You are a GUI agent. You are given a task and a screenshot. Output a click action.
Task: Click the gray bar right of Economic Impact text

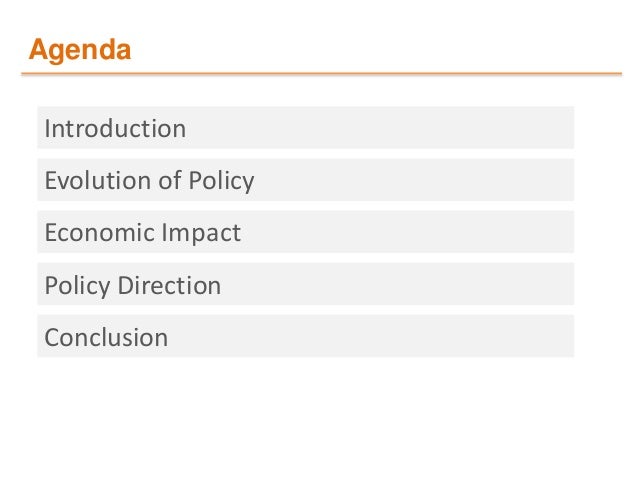click(x=407, y=232)
